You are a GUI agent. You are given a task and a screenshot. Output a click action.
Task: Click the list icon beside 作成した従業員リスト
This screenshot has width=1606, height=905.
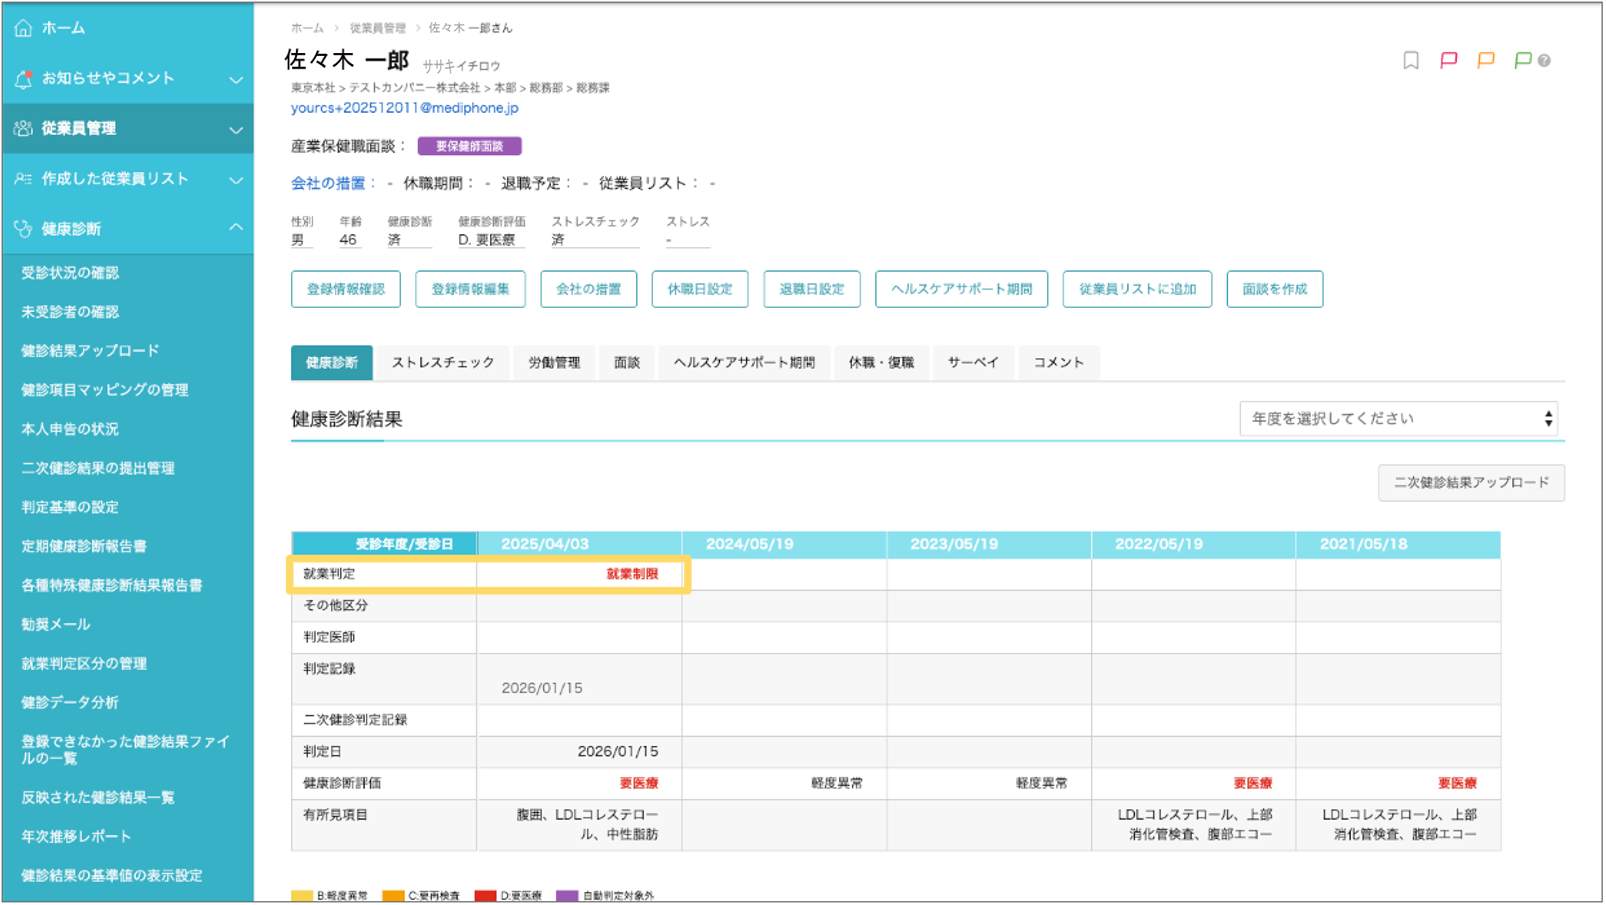tap(23, 178)
